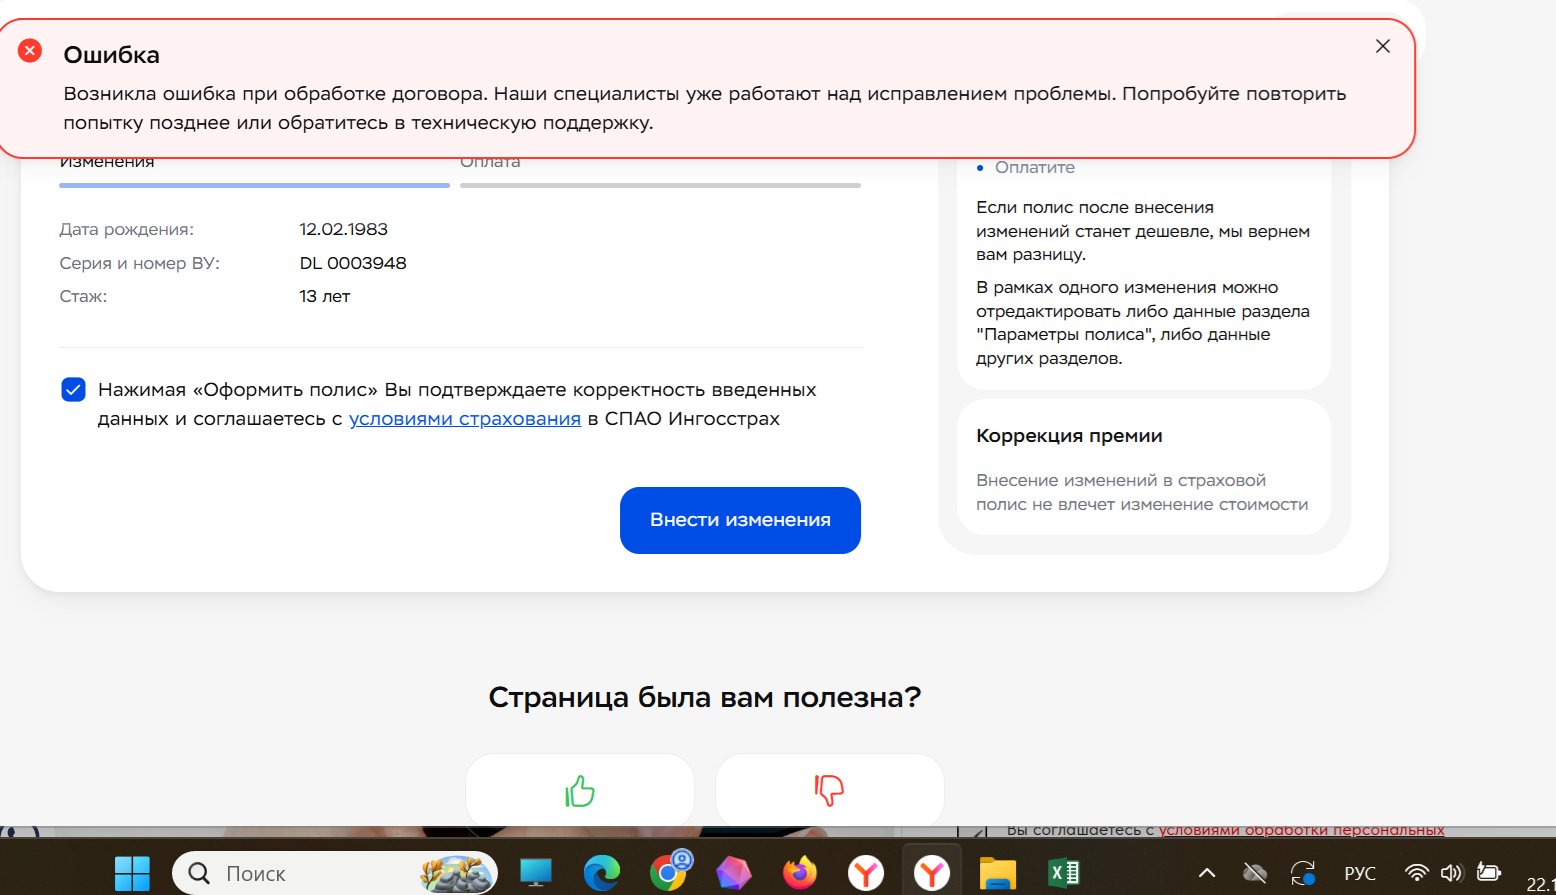Launch Firefox from the taskbar

pos(799,873)
